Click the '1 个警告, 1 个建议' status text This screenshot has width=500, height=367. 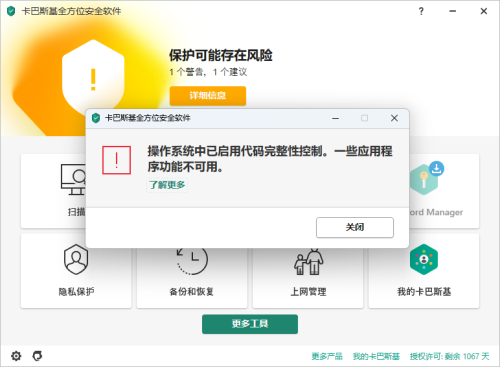208,72
